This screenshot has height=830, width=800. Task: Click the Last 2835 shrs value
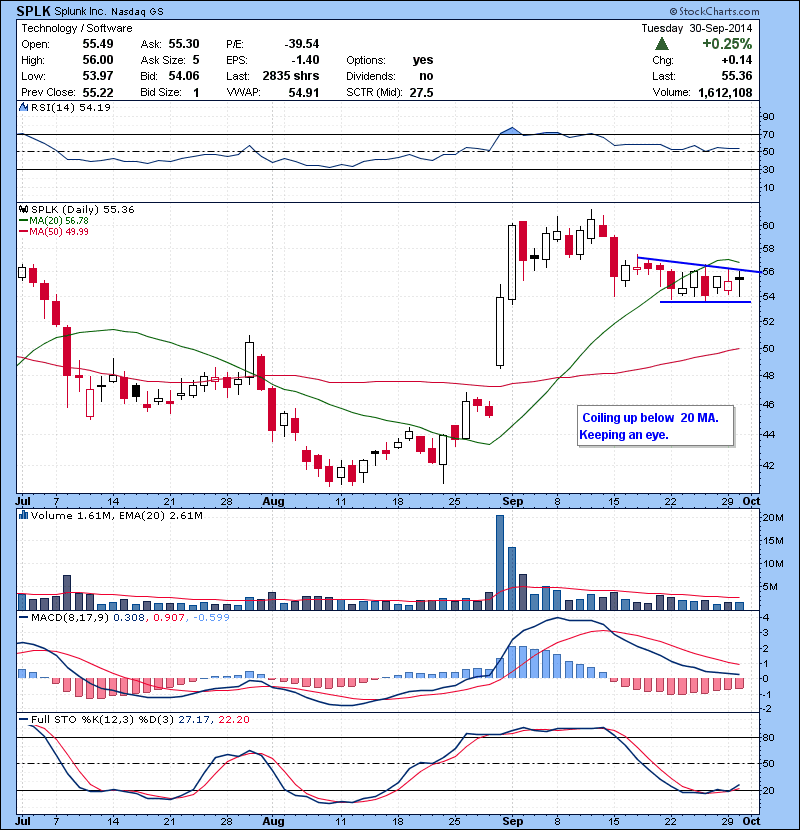tap(291, 76)
